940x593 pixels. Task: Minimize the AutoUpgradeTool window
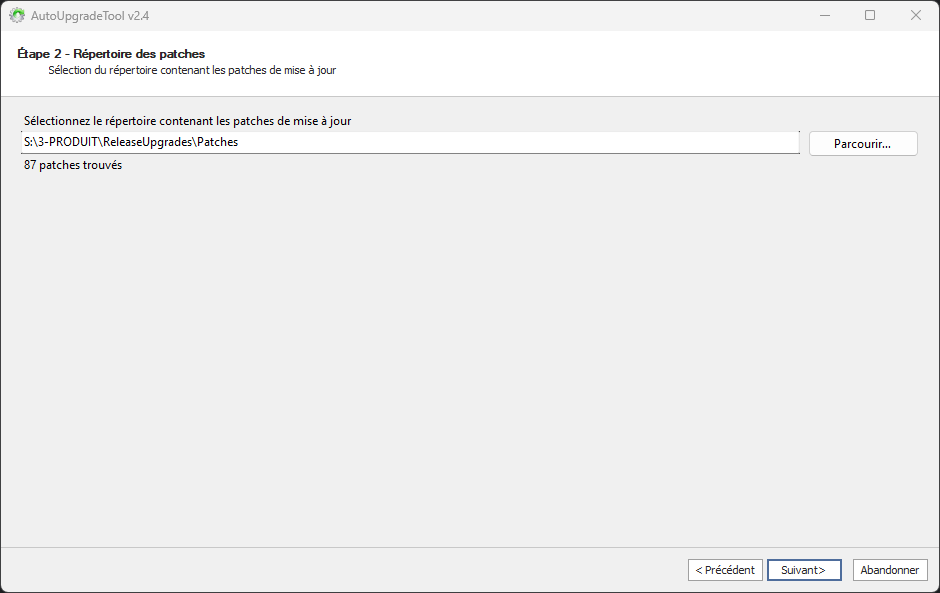pyautogui.click(x=824, y=15)
